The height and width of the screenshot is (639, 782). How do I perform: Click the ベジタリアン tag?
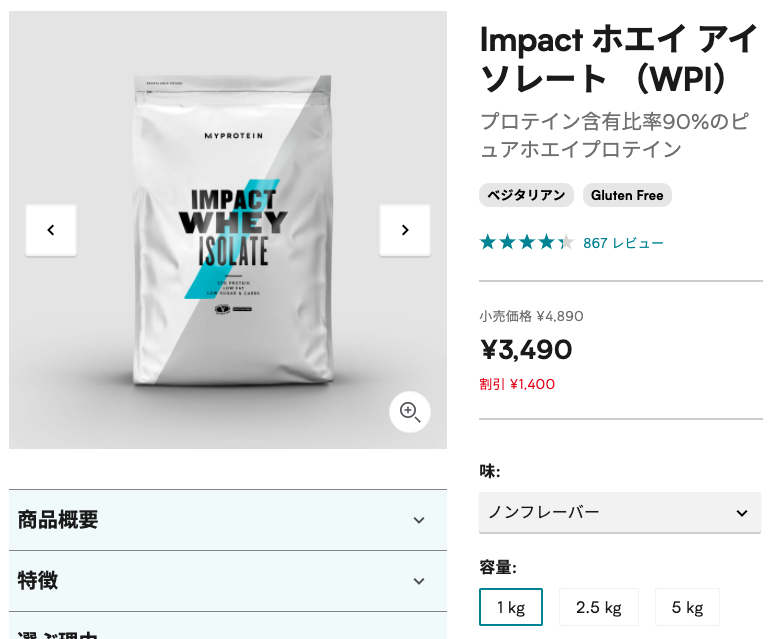coord(526,195)
